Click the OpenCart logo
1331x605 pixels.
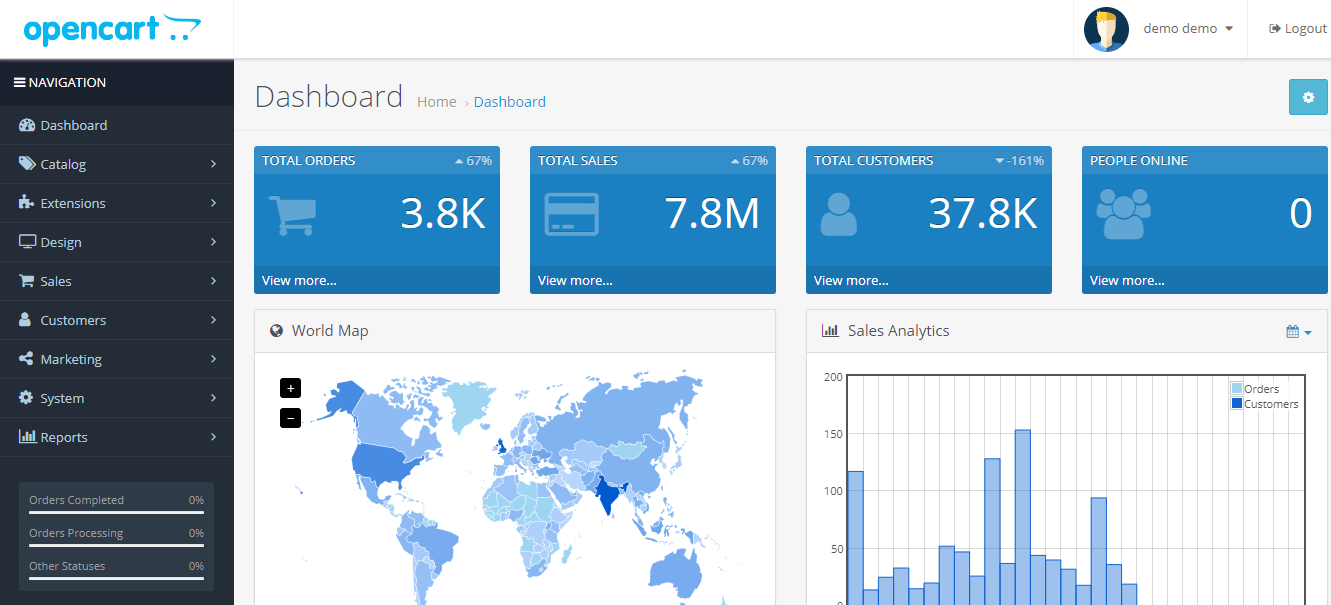(x=112, y=29)
